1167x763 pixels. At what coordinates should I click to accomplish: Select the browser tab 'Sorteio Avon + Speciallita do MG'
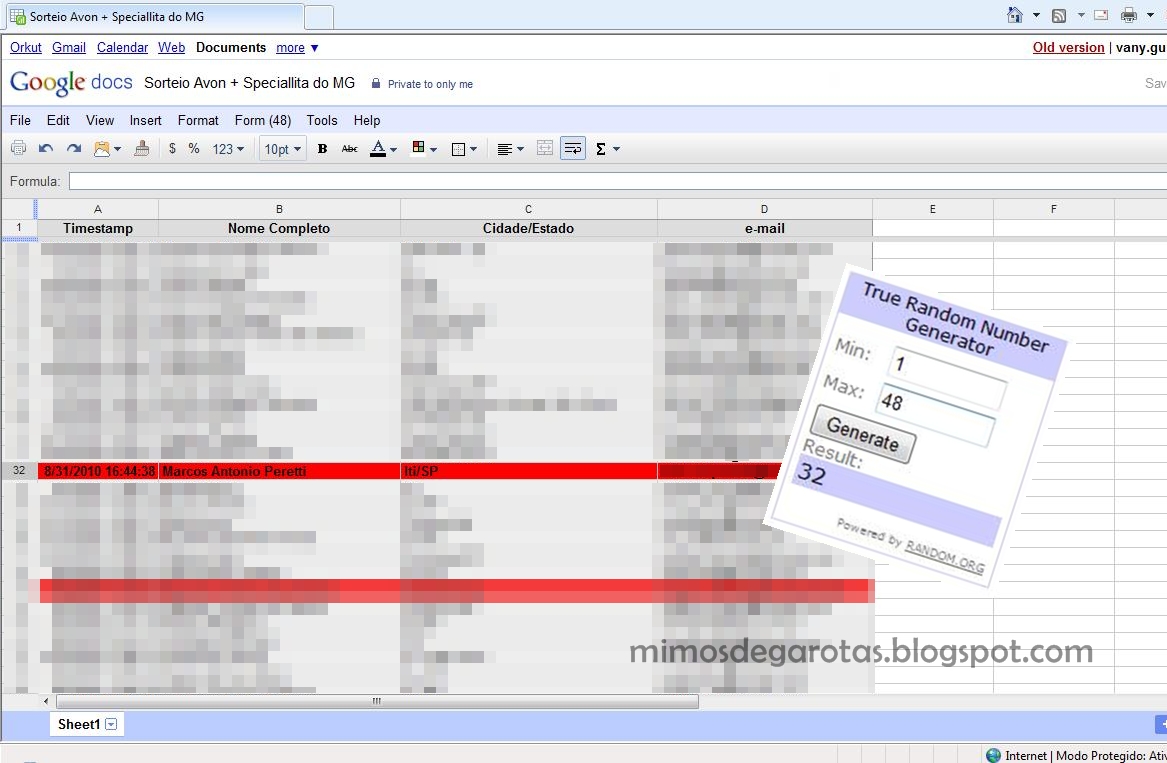153,16
